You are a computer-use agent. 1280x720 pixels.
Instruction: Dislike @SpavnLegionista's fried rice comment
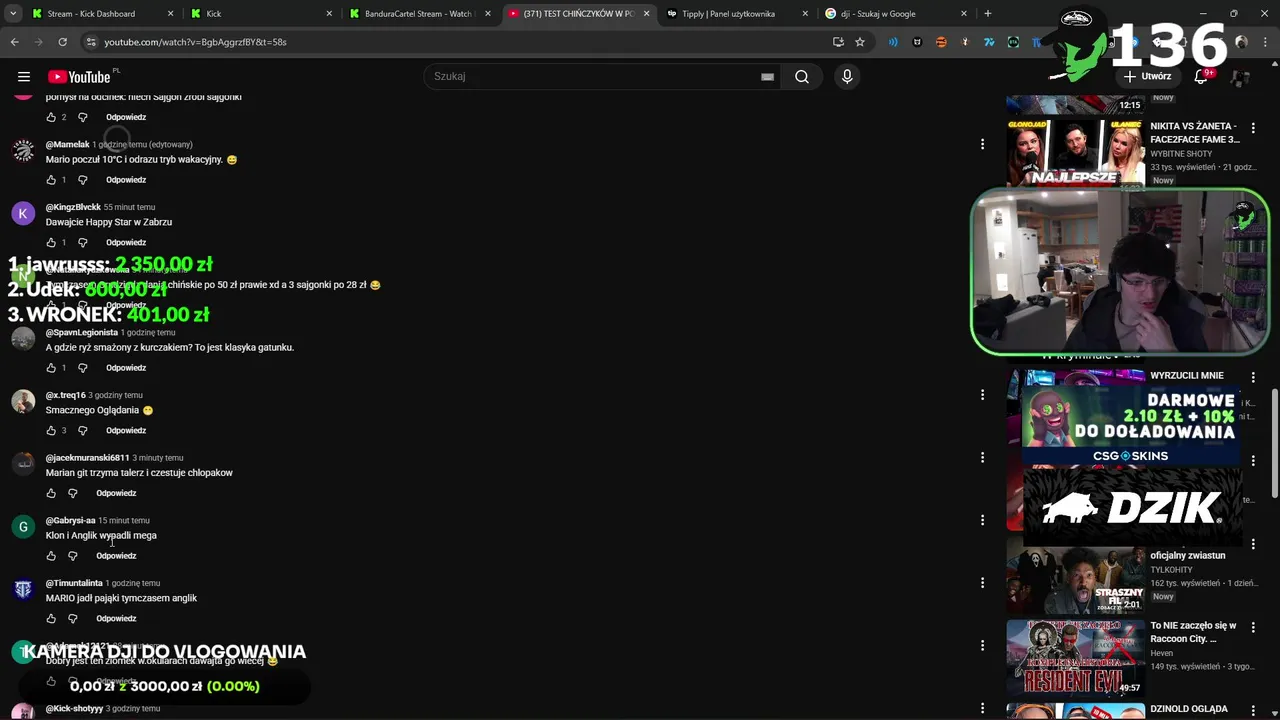[x=83, y=368]
